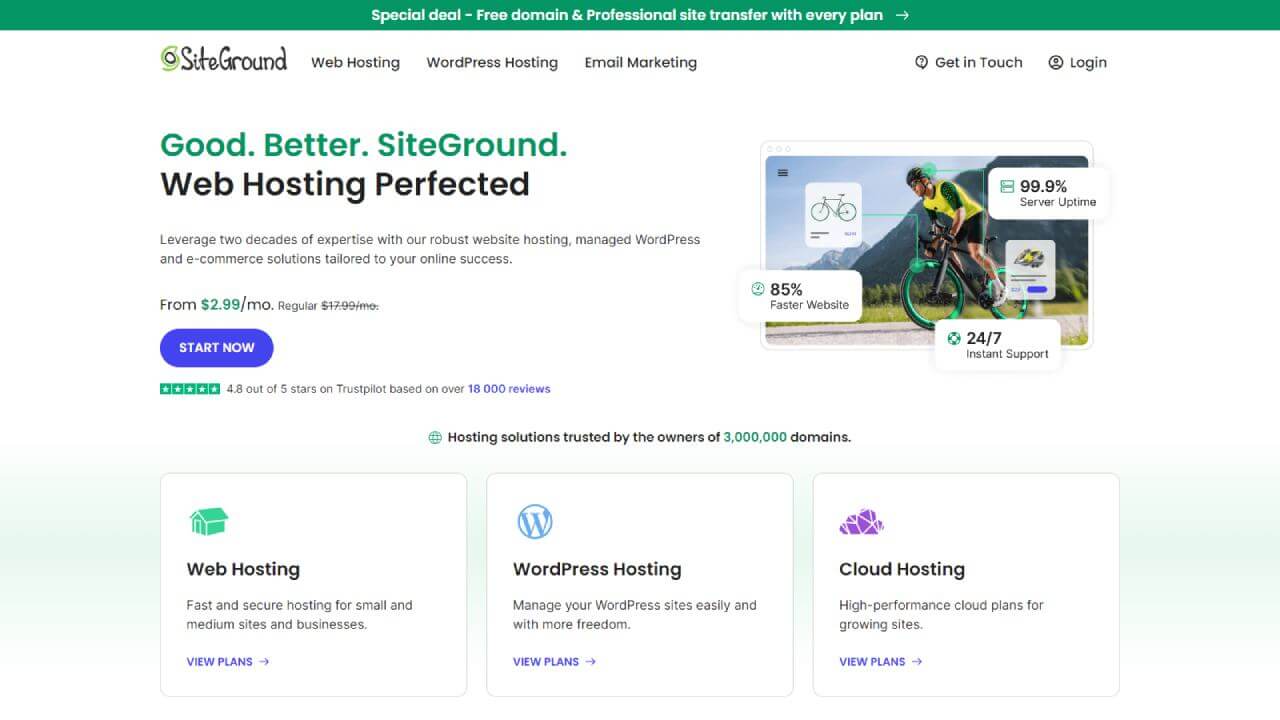Screen dimensions: 1280x720
Task: Click the Good. Better. SiteGround. headline
Action: tap(364, 145)
